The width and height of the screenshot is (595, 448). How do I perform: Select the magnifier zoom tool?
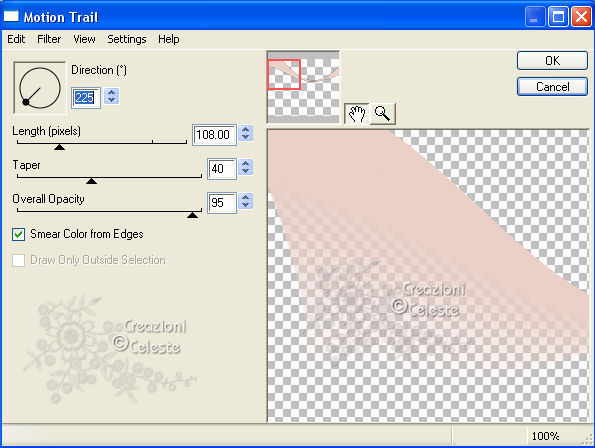[382, 113]
